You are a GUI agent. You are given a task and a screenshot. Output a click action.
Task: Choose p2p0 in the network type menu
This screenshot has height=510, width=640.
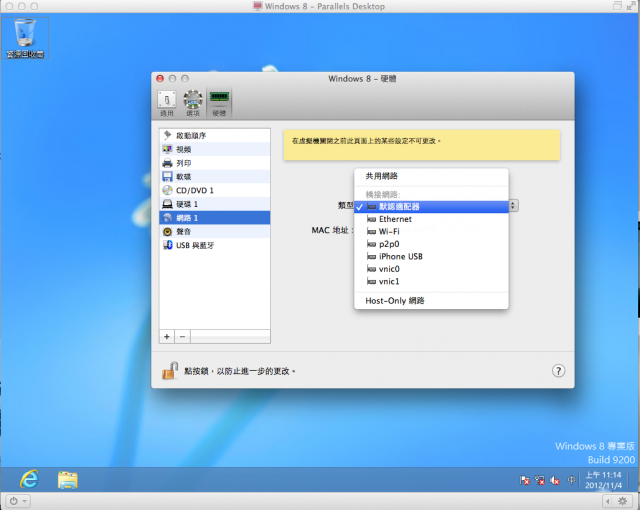[431, 244]
